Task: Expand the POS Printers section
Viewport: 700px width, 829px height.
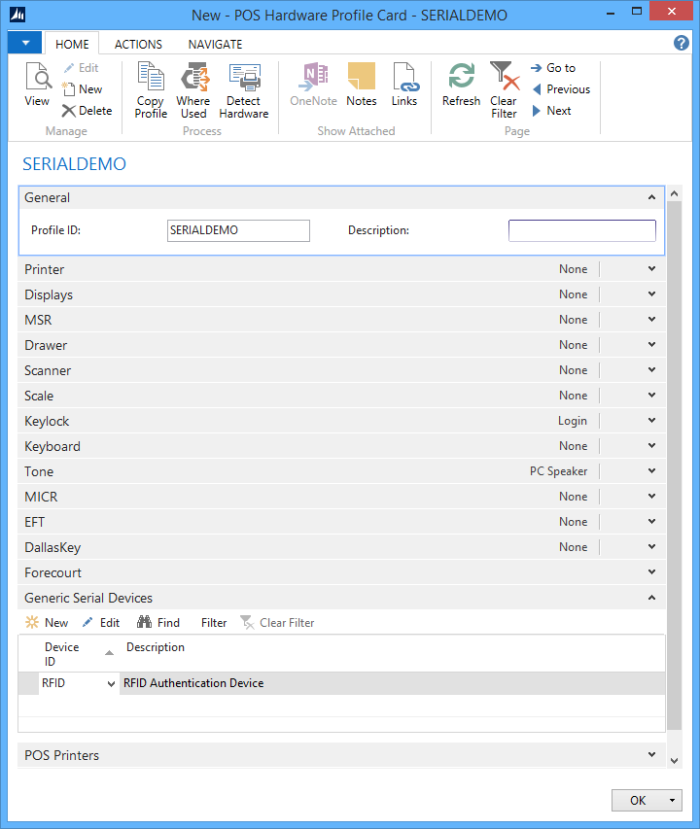Action: [651, 755]
